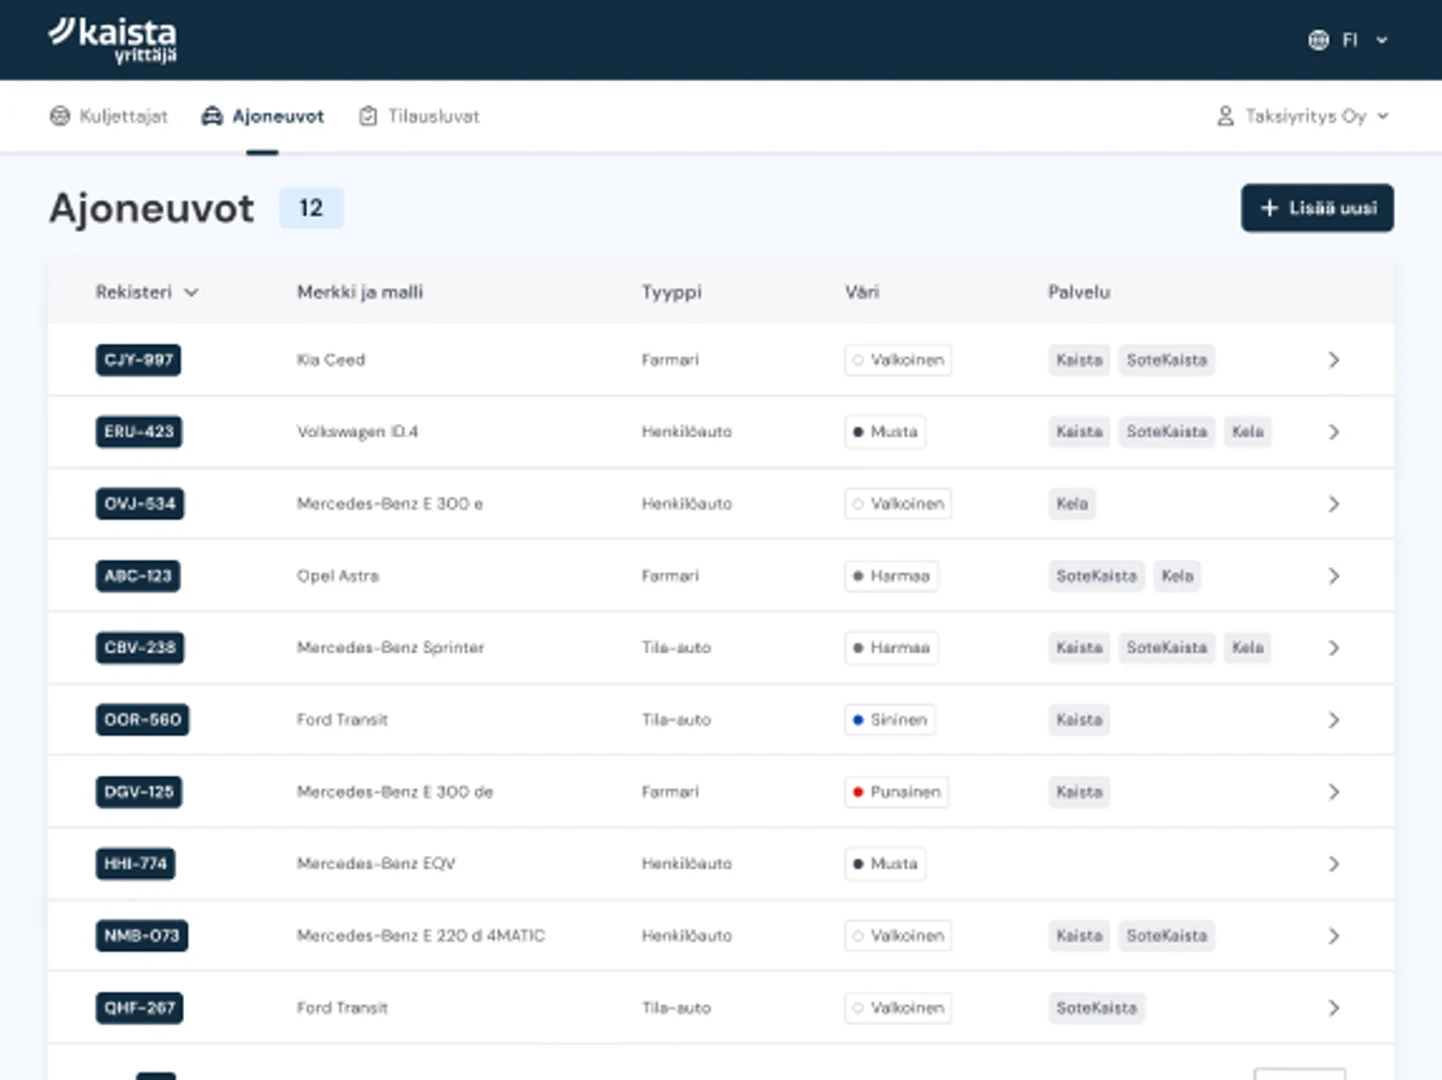Open details chevron for OOR-560 row
This screenshot has width=1442, height=1080.
pyautogui.click(x=1333, y=720)
